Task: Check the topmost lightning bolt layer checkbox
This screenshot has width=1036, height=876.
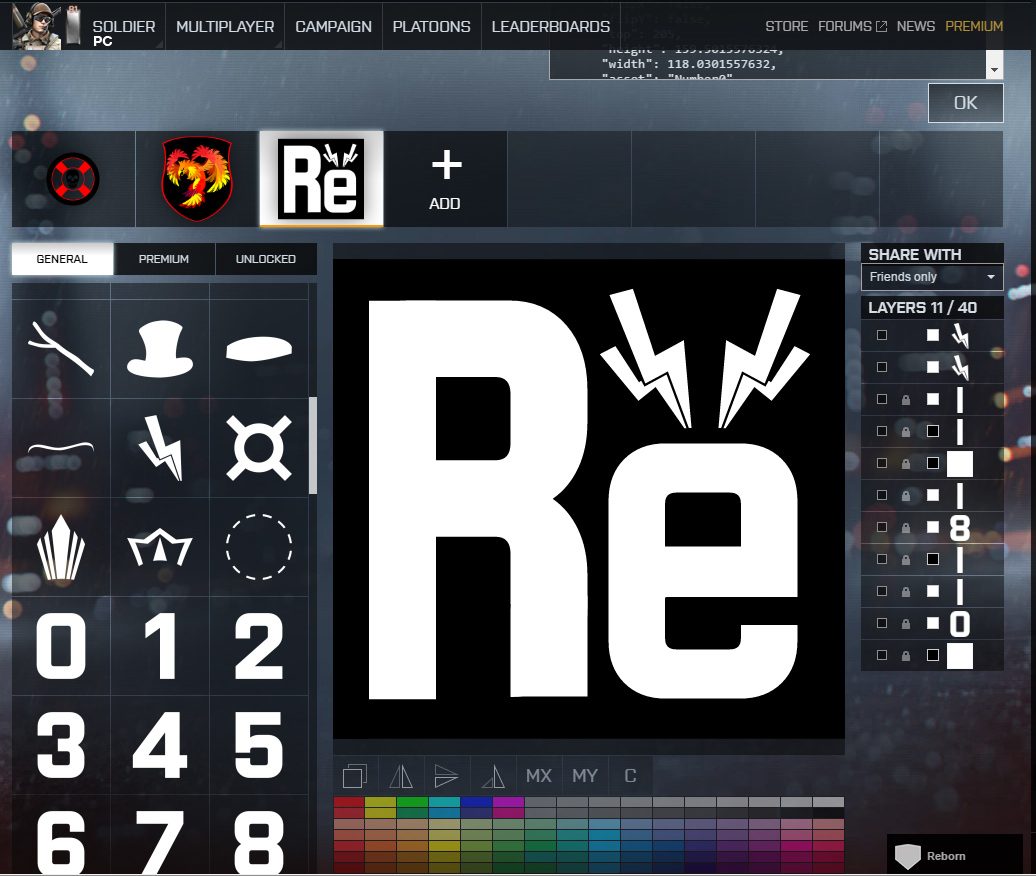Action: [x=881, y=335]
